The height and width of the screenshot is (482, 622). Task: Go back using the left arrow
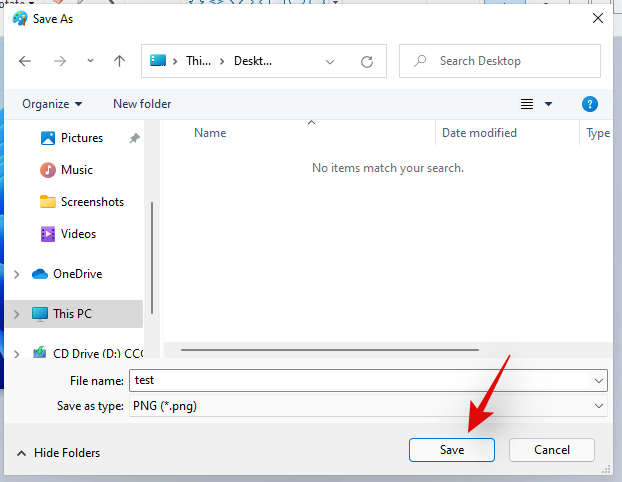[x=25, y=61]
